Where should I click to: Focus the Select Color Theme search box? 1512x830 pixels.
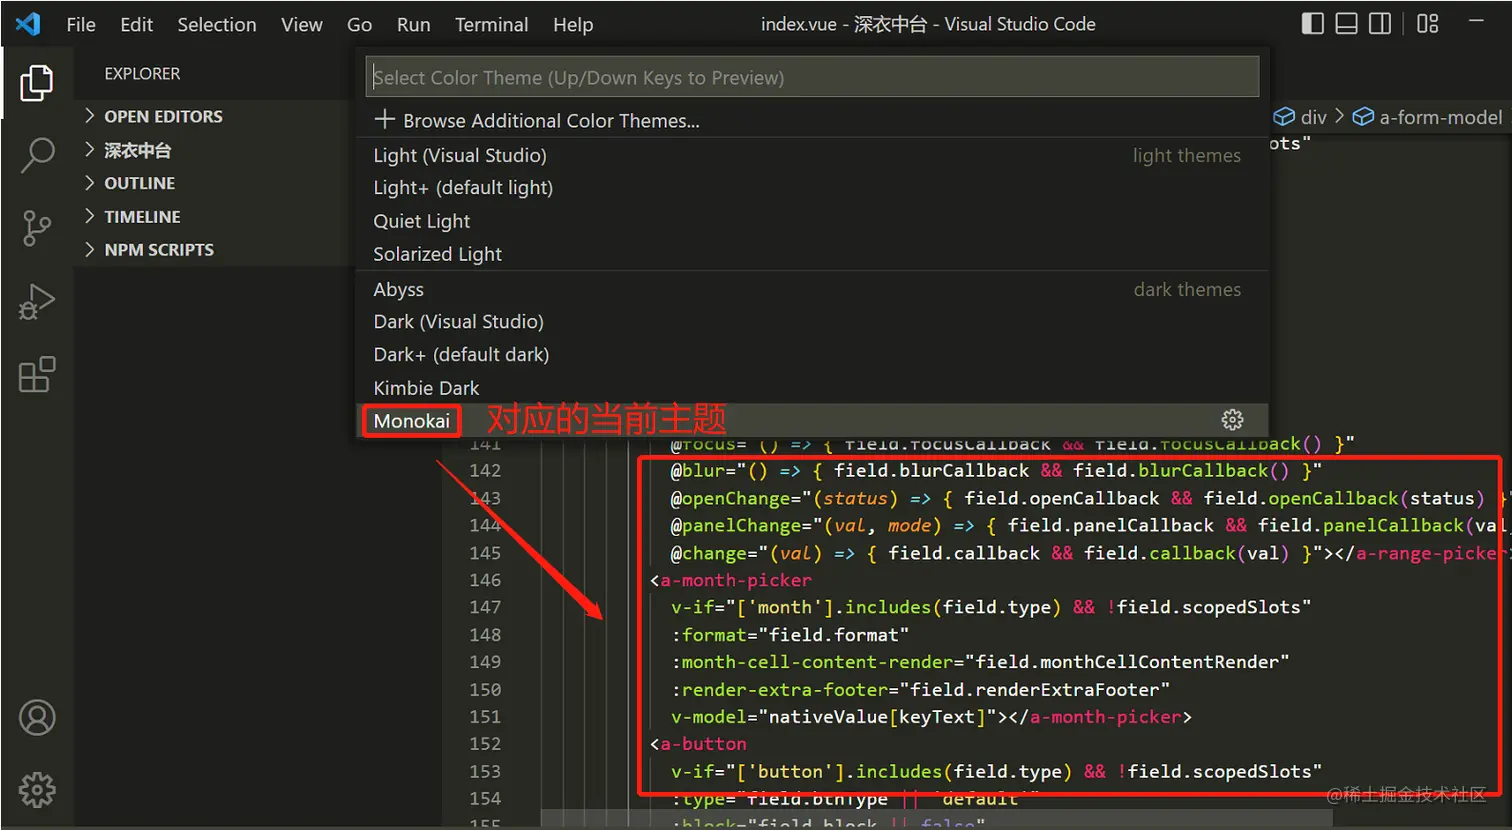[812, 77]
